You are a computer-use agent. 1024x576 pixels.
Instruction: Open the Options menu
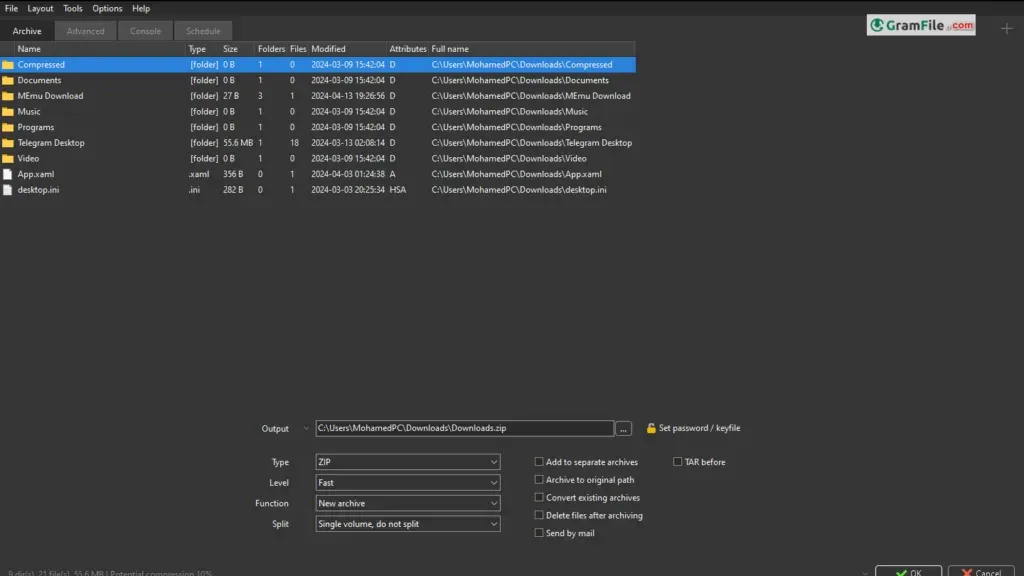pyautogui.click(x=107, y=8)
